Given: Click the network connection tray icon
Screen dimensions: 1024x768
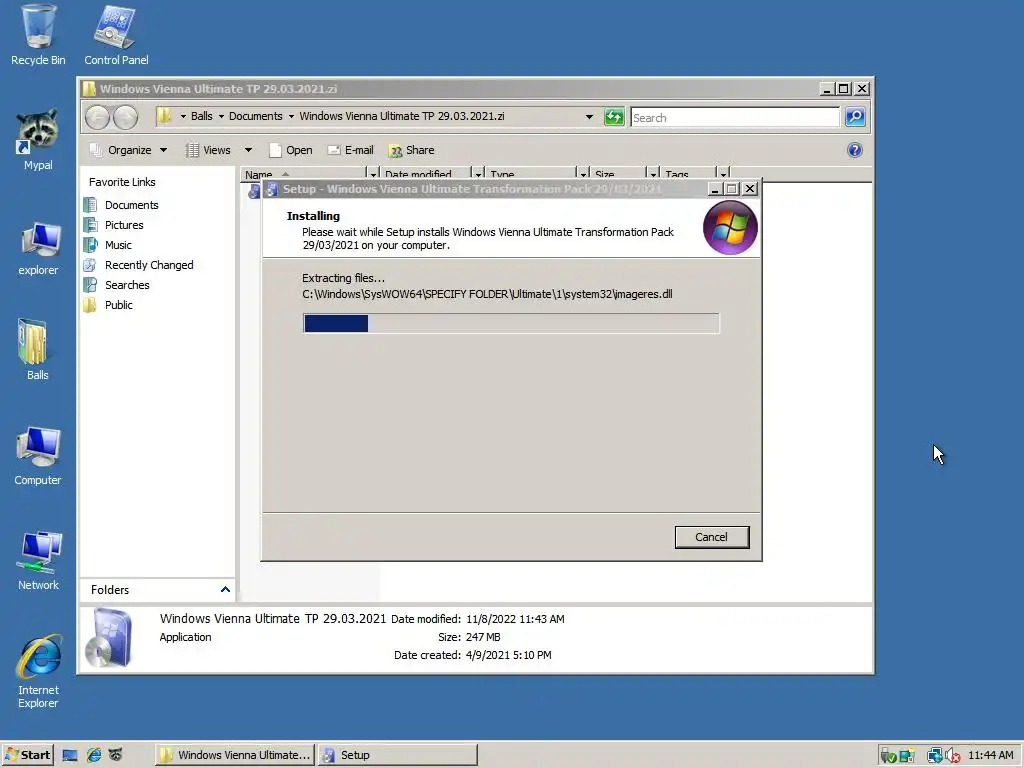Looking at the screenshot, I should (x=935, y=756).
